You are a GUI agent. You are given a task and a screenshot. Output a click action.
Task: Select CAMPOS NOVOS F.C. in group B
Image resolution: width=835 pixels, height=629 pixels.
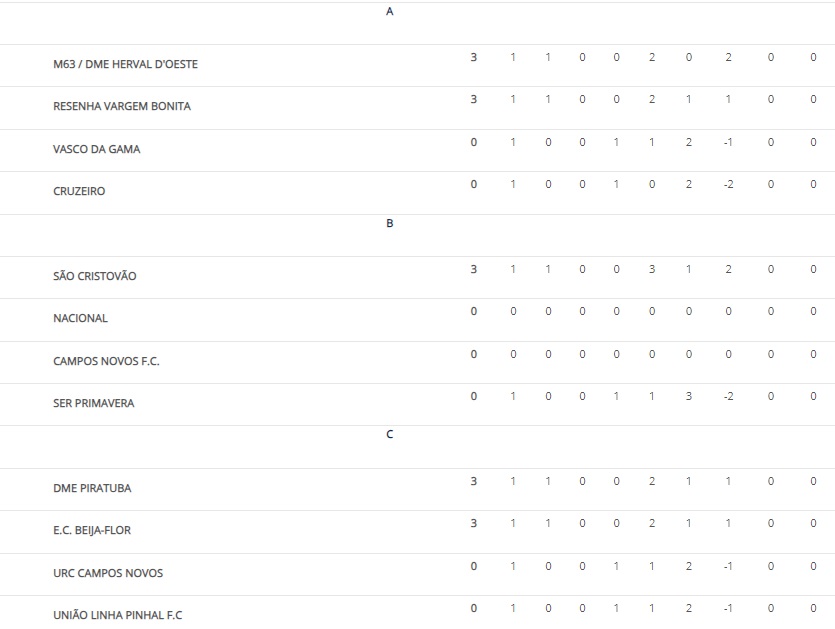pos(106,361)
